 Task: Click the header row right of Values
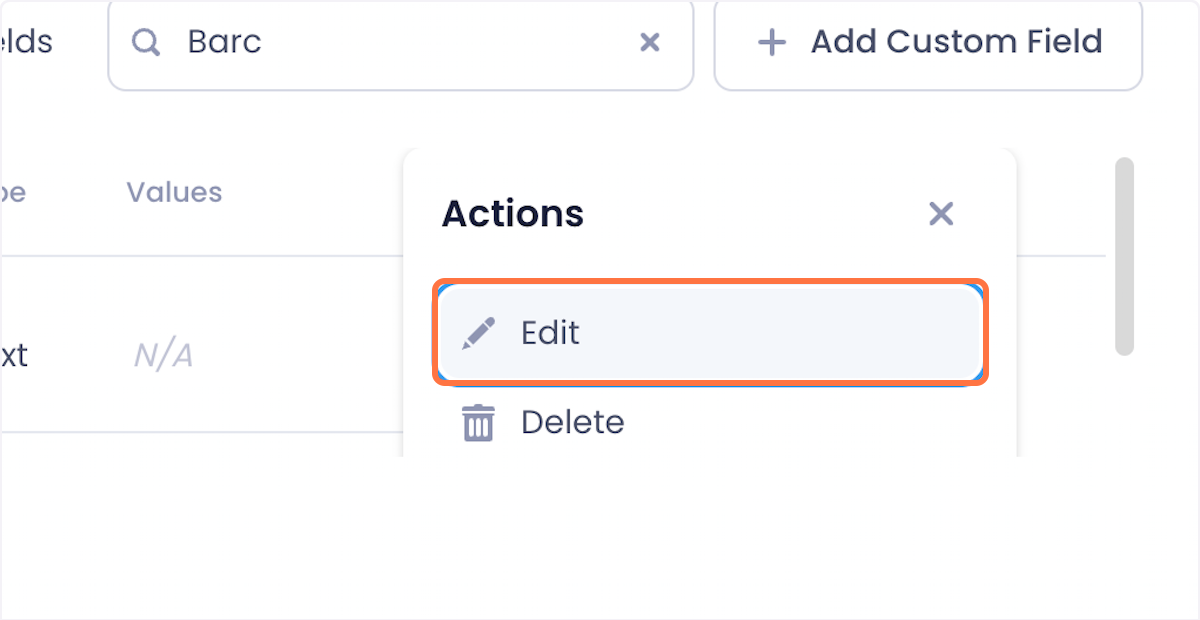(x=315, y=192)
